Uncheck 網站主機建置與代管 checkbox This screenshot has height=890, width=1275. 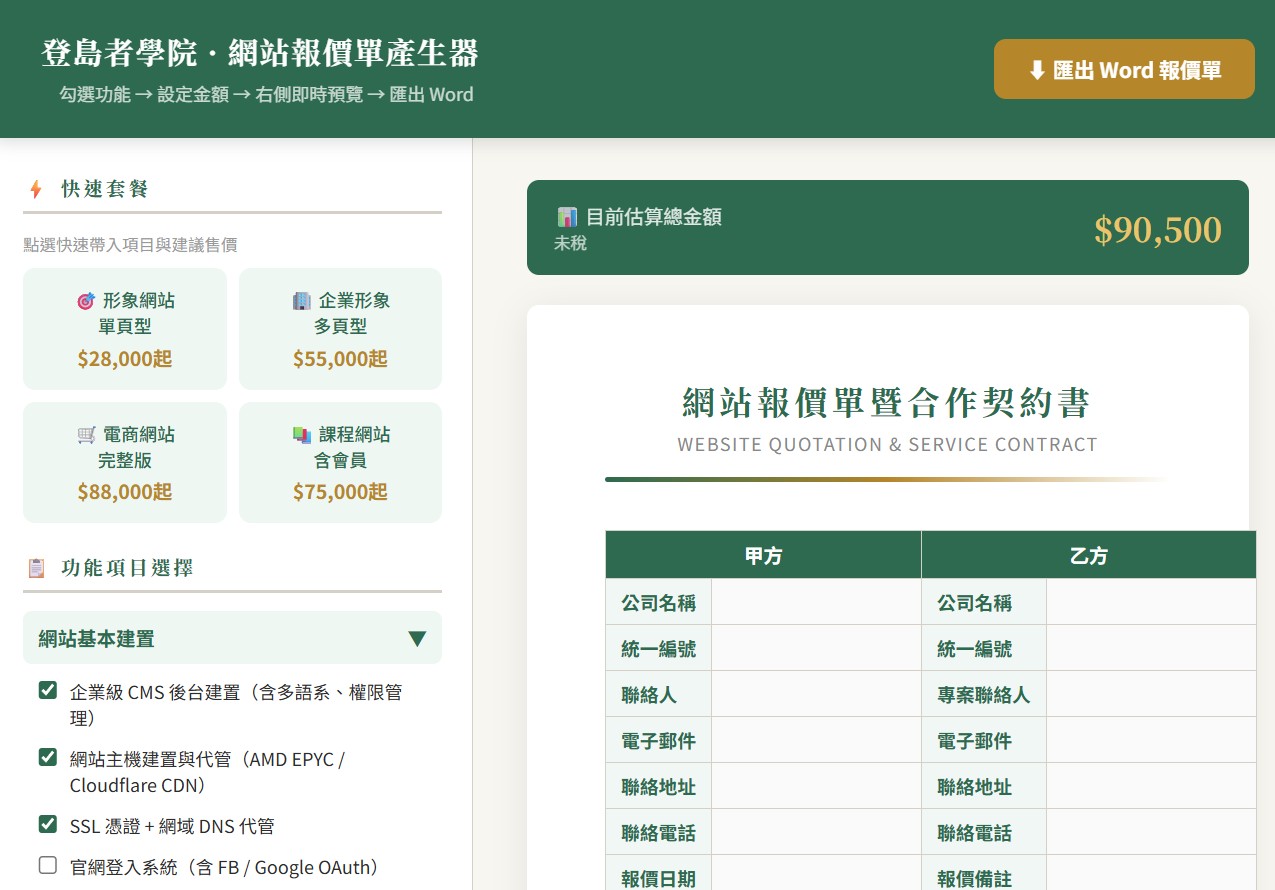point(47,757)
